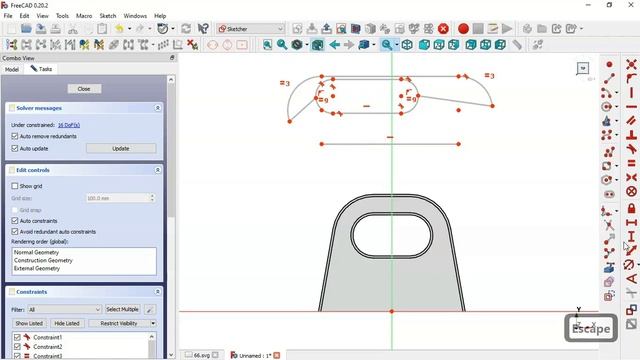Click the Fit all view icon
Image resolution: width=640 pixels, height=360 pixels.
(267, 45)
